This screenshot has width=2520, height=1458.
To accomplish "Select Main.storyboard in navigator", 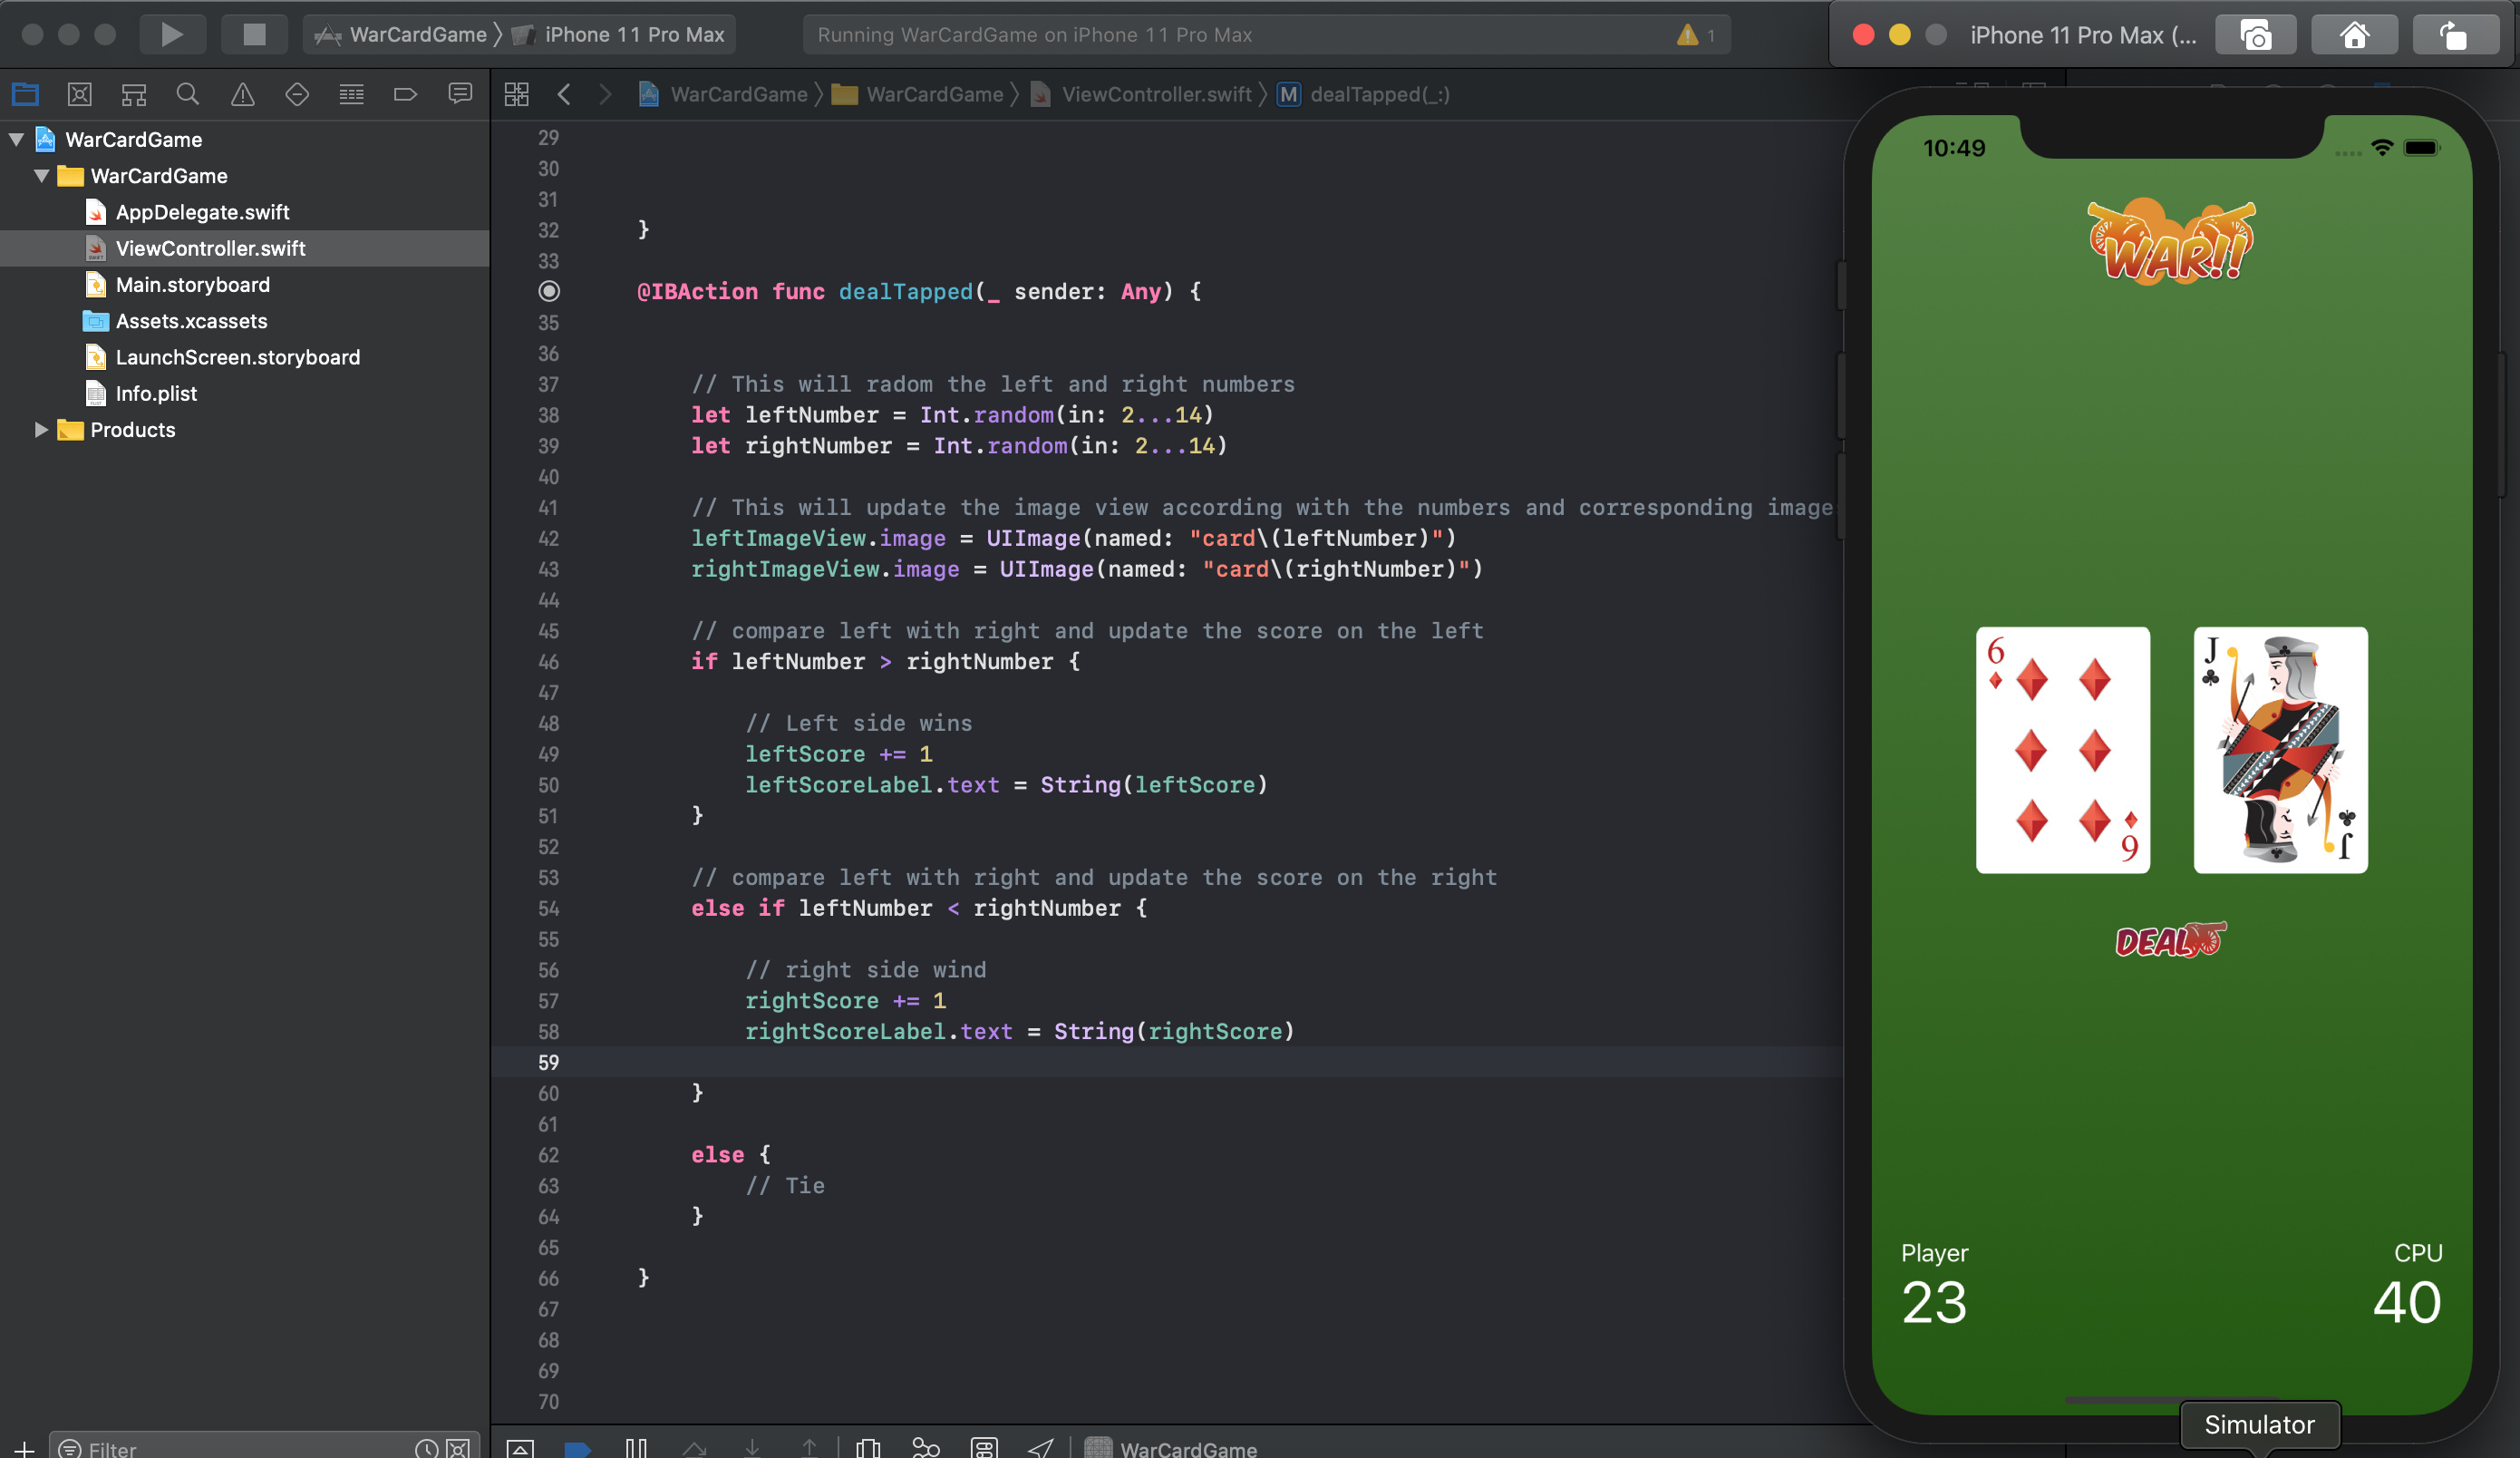I will (x=192, y=285).
